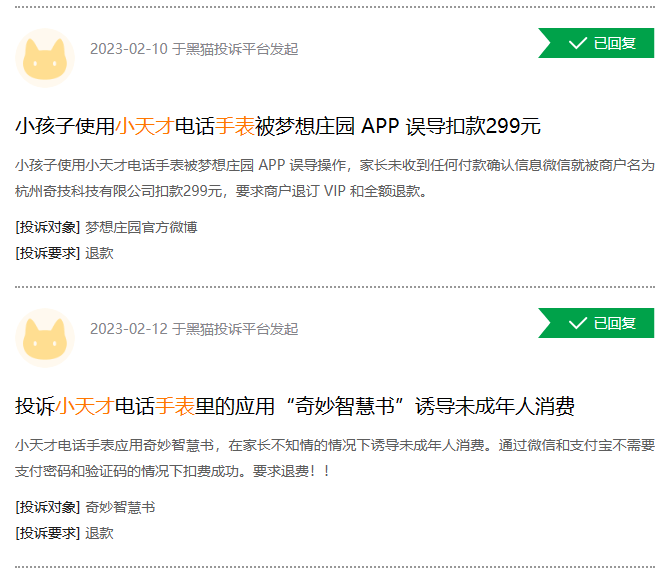Click the 已回复 label text on the 梦想庄园 complaint
This screenshot has height=578, width=667.
pos(615,43)
